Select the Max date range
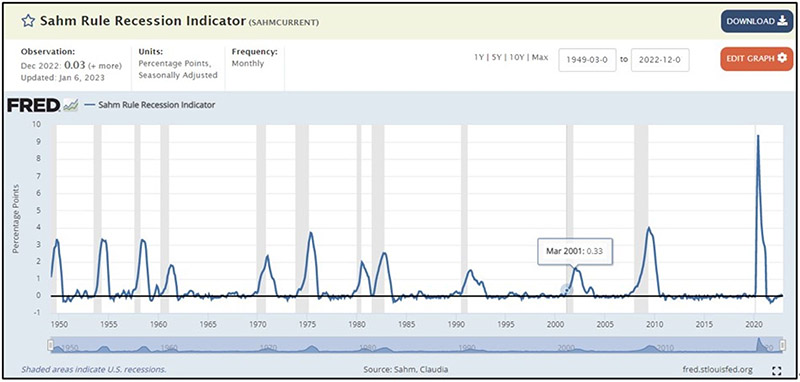 pos(540,57)
